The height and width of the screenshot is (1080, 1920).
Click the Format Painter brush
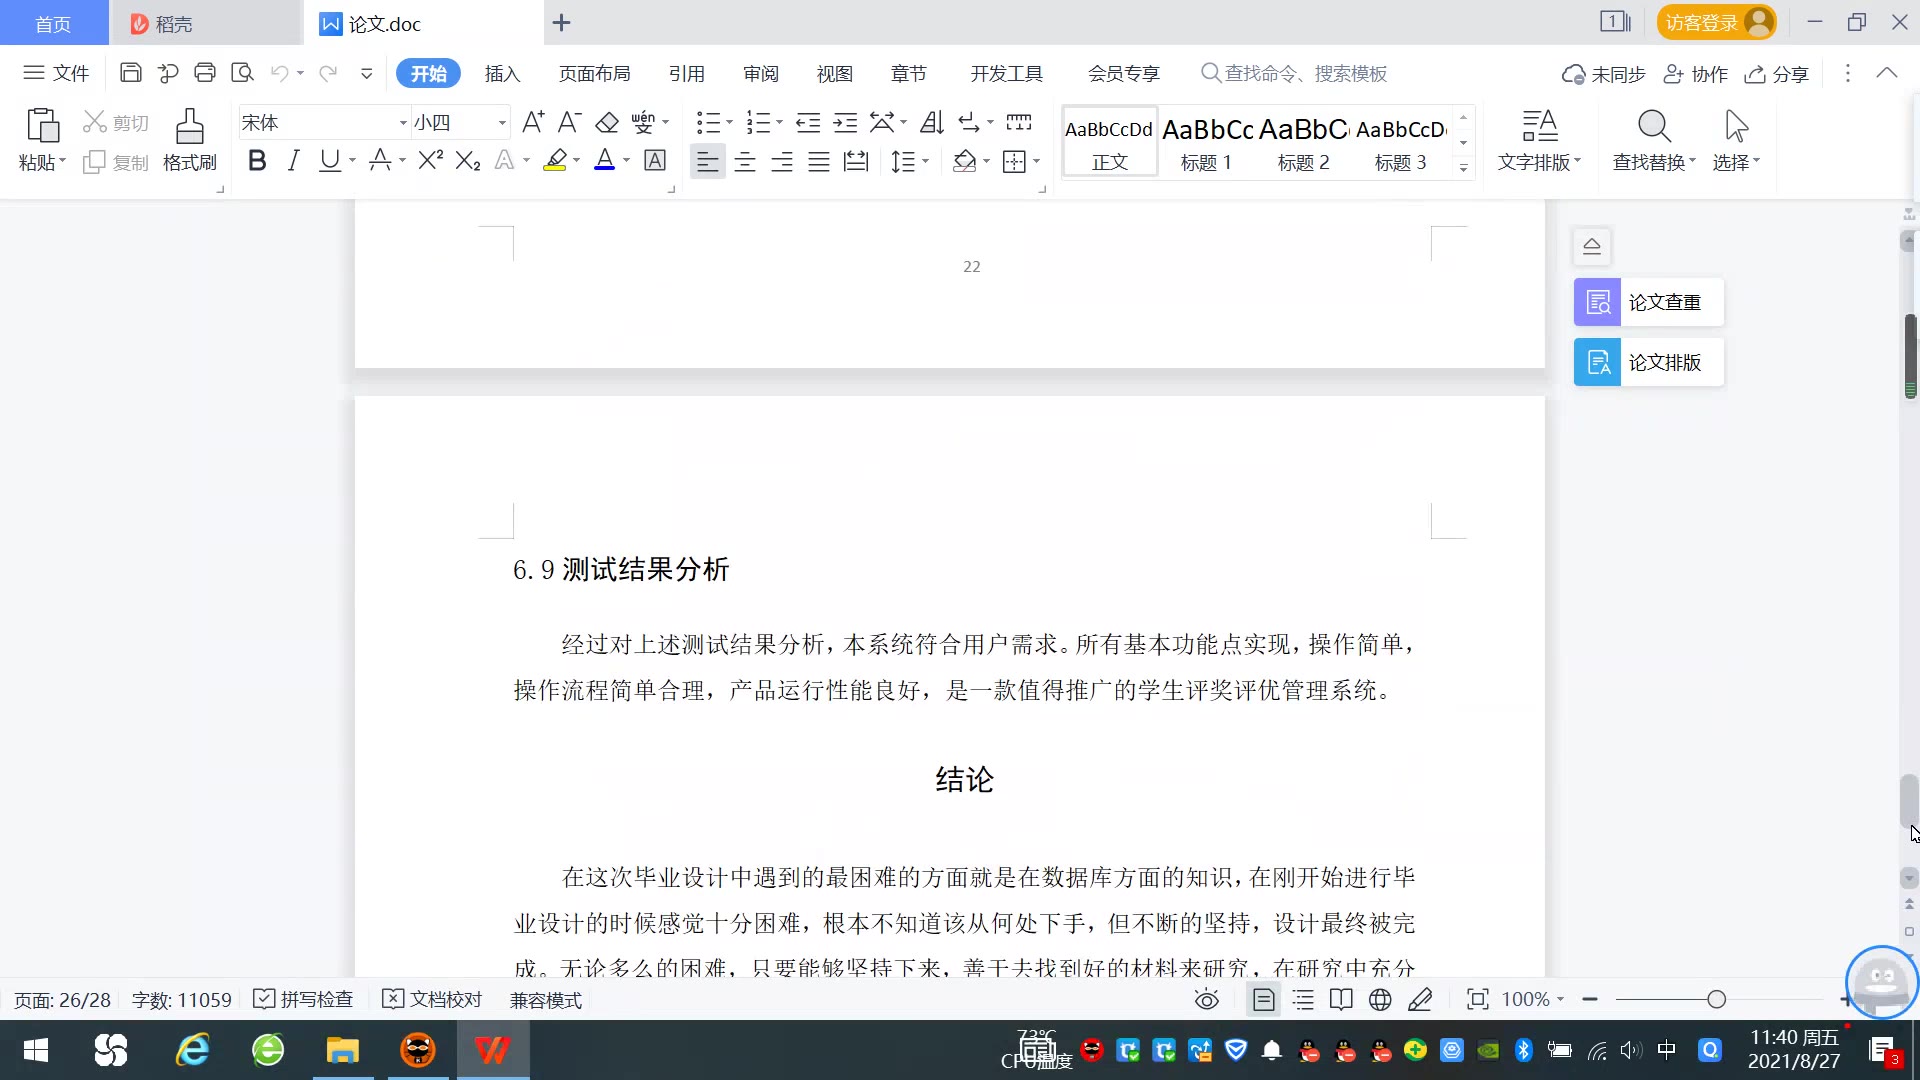[190, 140]
